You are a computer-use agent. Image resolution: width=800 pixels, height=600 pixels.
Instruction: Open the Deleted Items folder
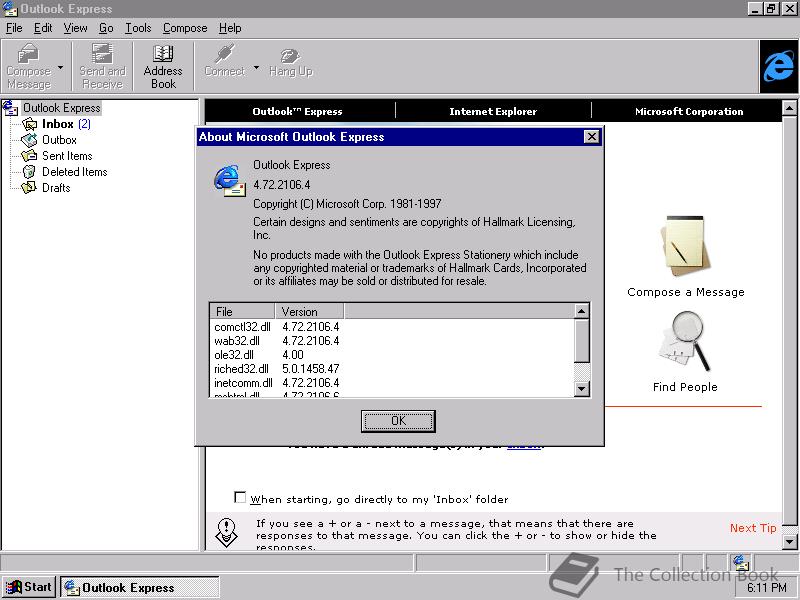click(74, 172)
